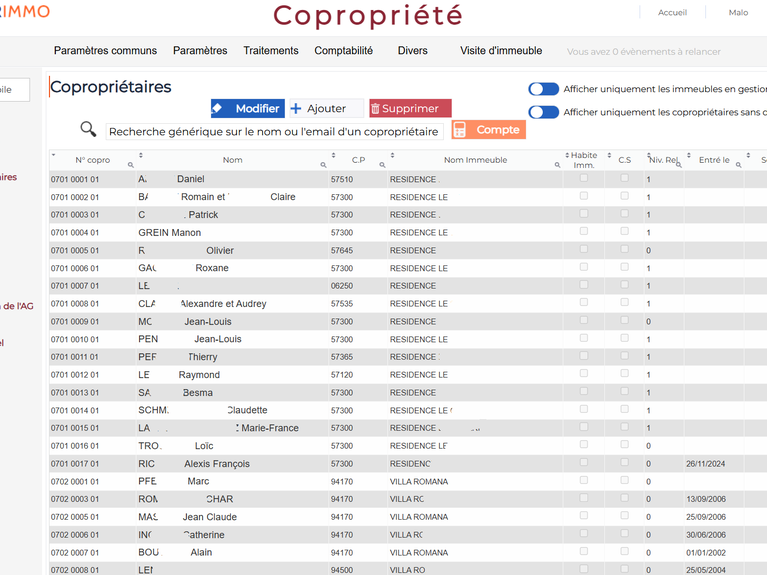
Task: Click the magnifier icon beside the search field
Action: point(88,129)
